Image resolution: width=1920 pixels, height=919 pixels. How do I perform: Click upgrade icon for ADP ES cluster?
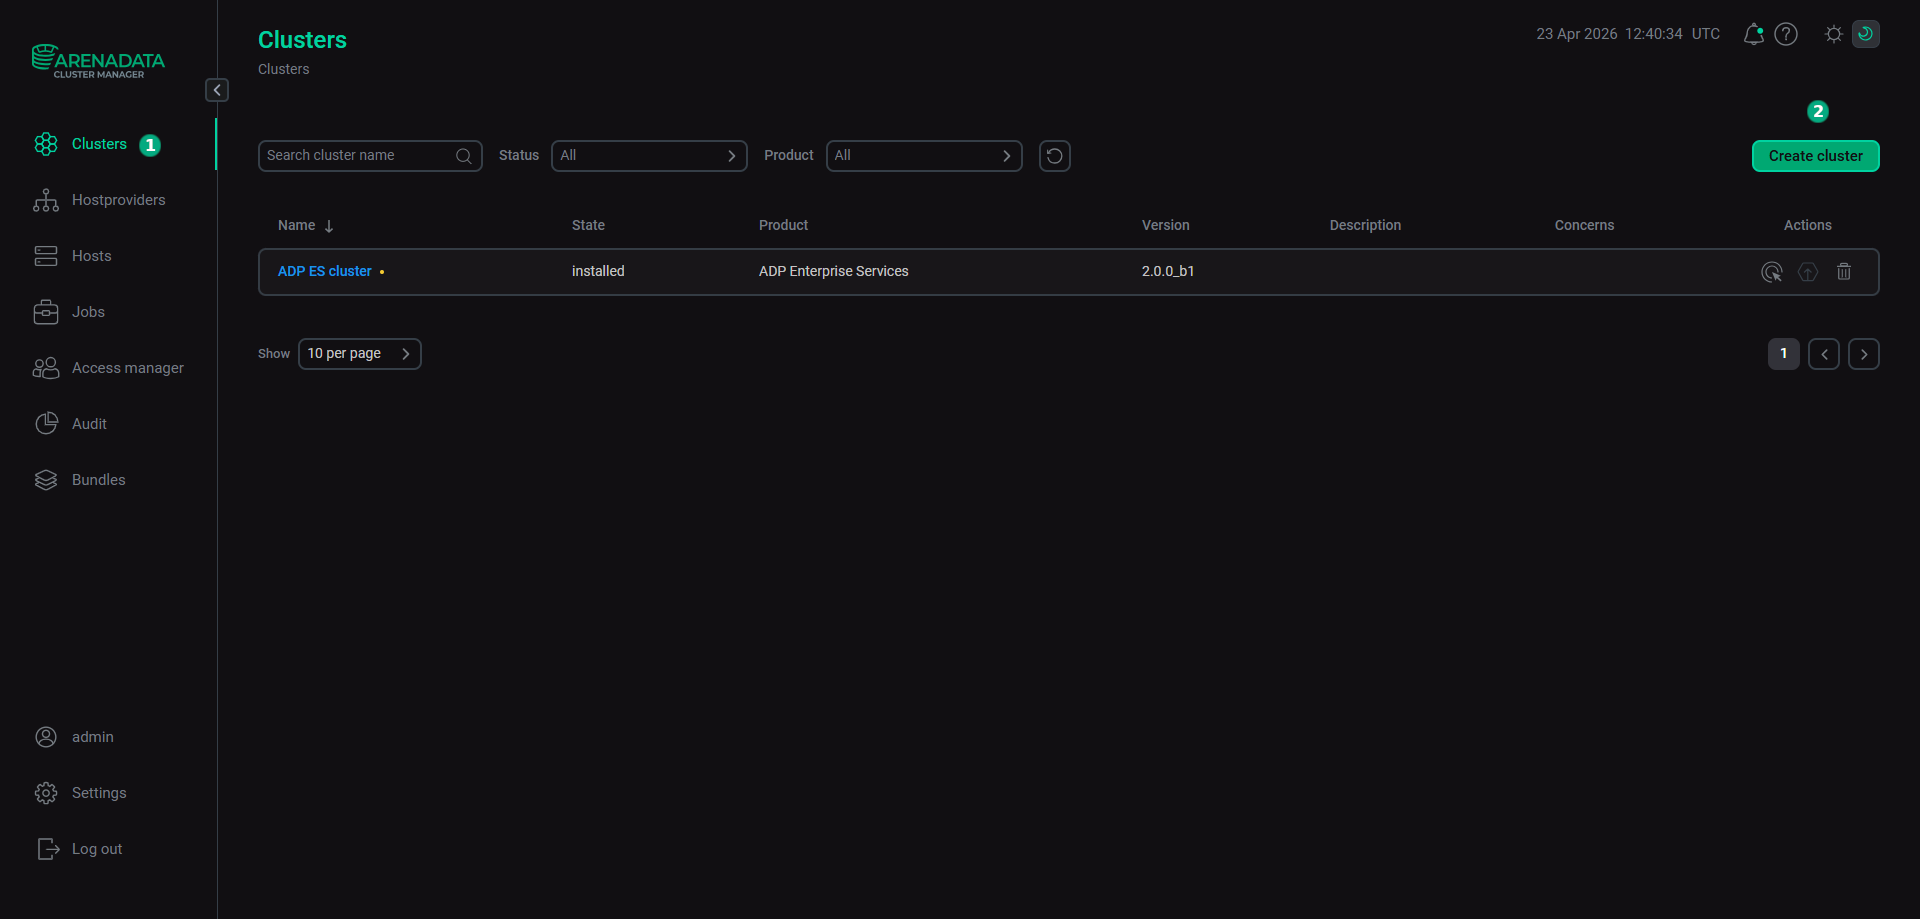click(x=1808, y=272)
